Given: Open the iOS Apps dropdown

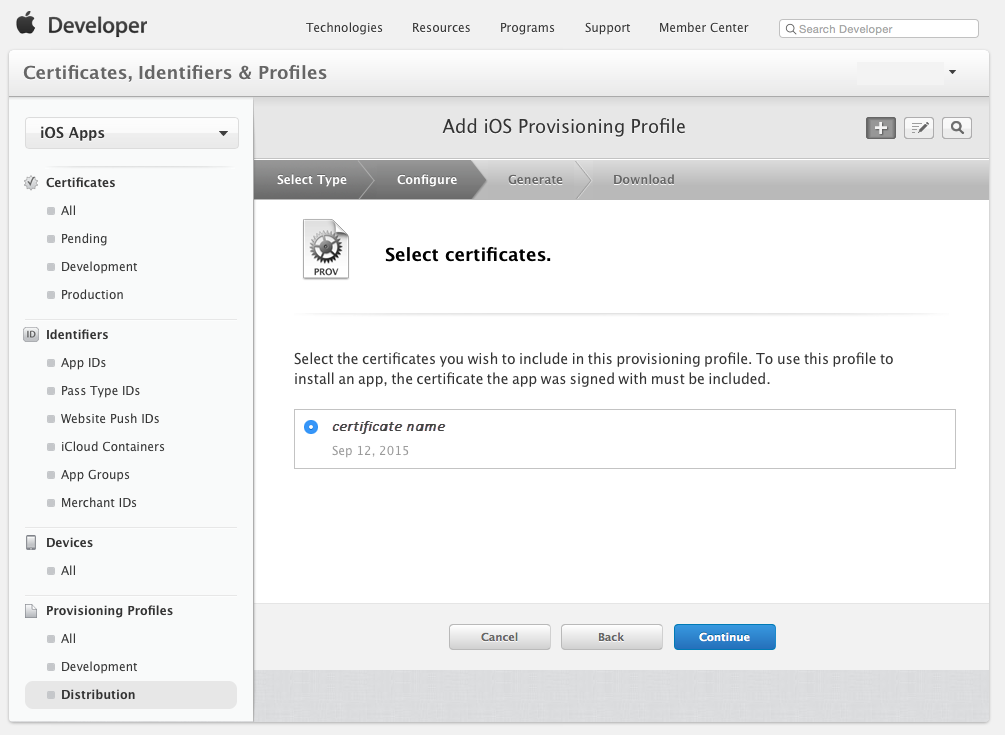Looking at the screenshot, I should (131, 132).
